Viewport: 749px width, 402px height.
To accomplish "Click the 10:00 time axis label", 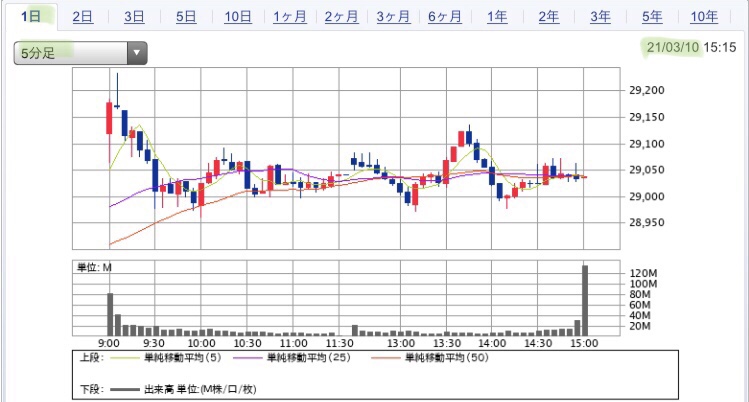I will [x=202, y=343].
